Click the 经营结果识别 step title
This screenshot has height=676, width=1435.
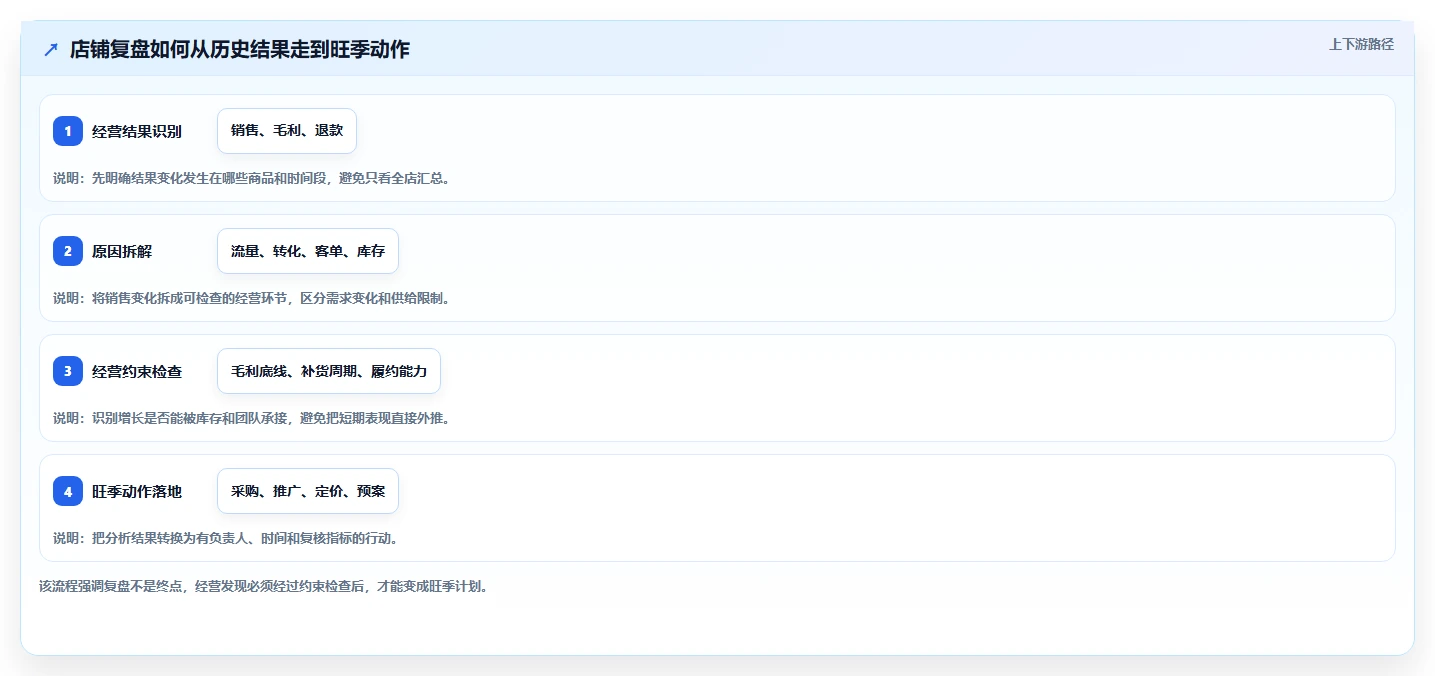coord(137,131)
